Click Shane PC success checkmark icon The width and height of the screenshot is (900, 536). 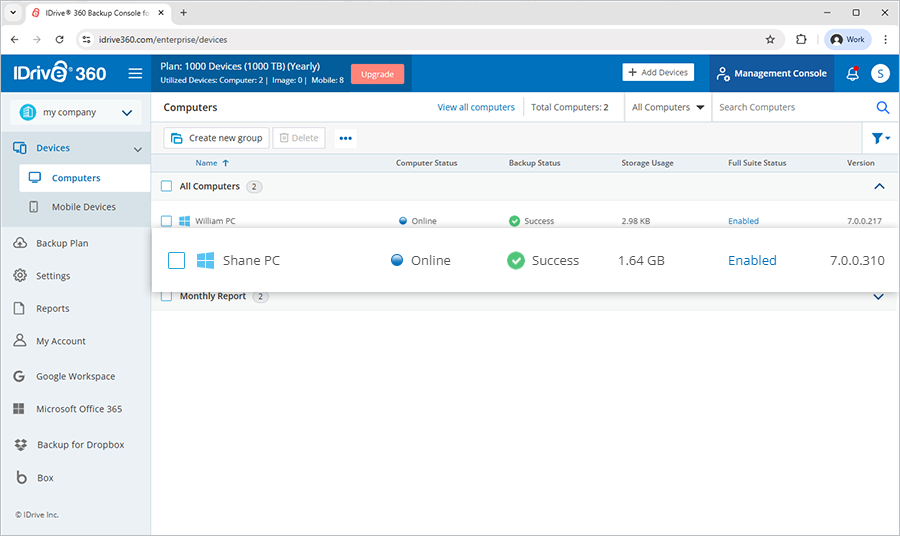pyautogui.click(x=515, y=261)
